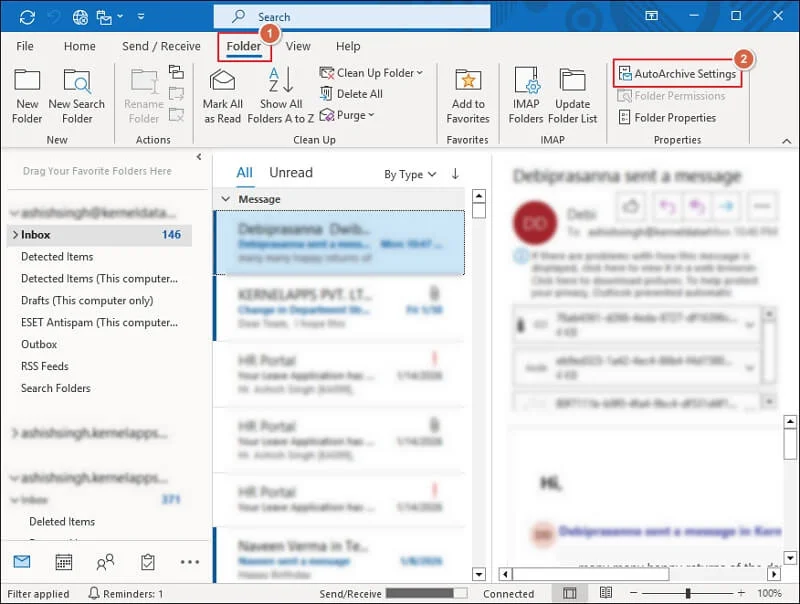800x604 pixels.
Task: Click the New Folder icon
Action: [x=27, y=82]
